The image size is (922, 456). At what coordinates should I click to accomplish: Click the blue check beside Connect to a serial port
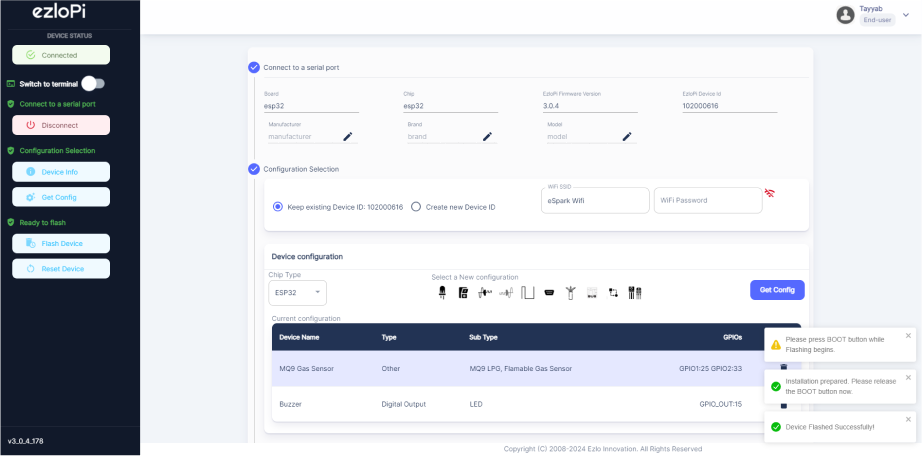[x=254, y=67]
